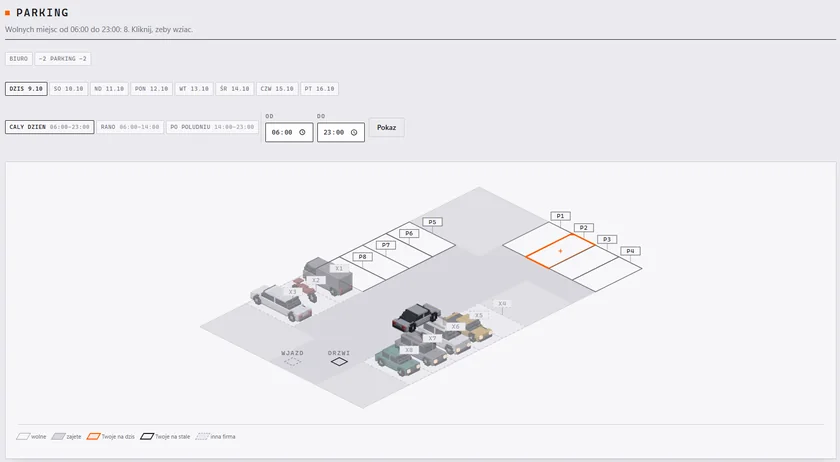Click the X3 spot label

(x=292, y=292)
